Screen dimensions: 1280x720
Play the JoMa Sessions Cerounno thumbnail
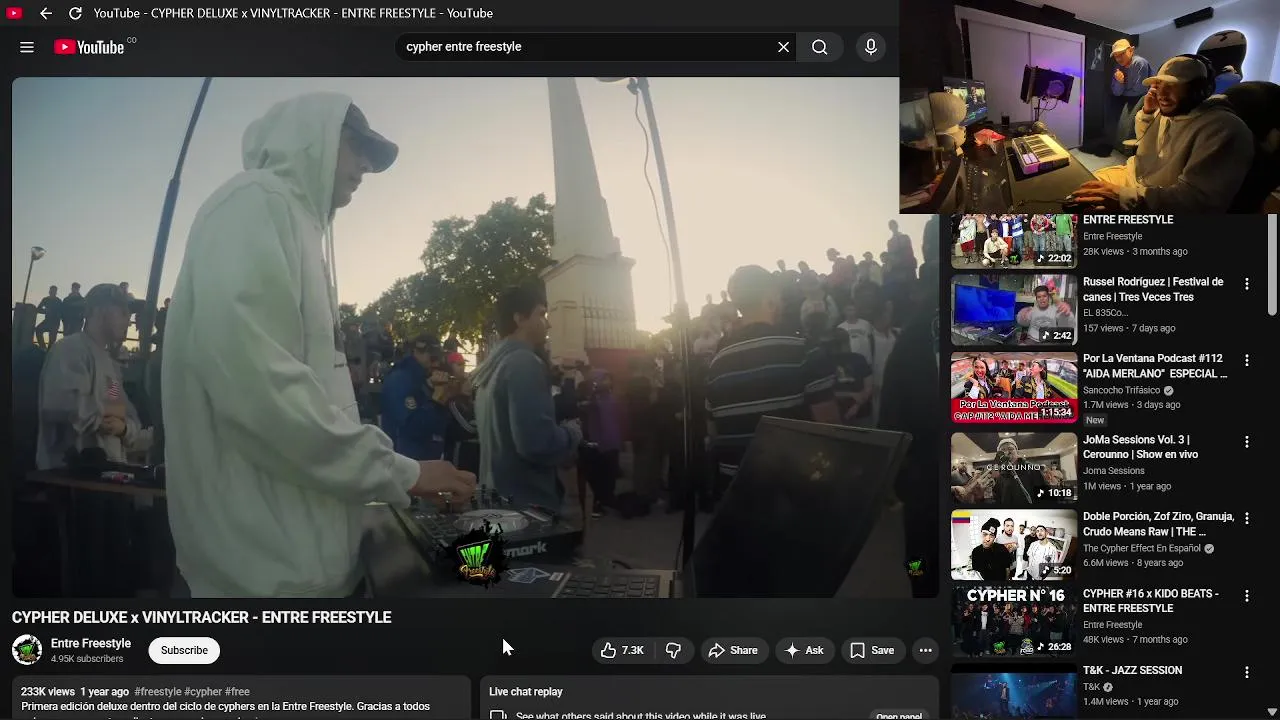[x=1013, y=468]
